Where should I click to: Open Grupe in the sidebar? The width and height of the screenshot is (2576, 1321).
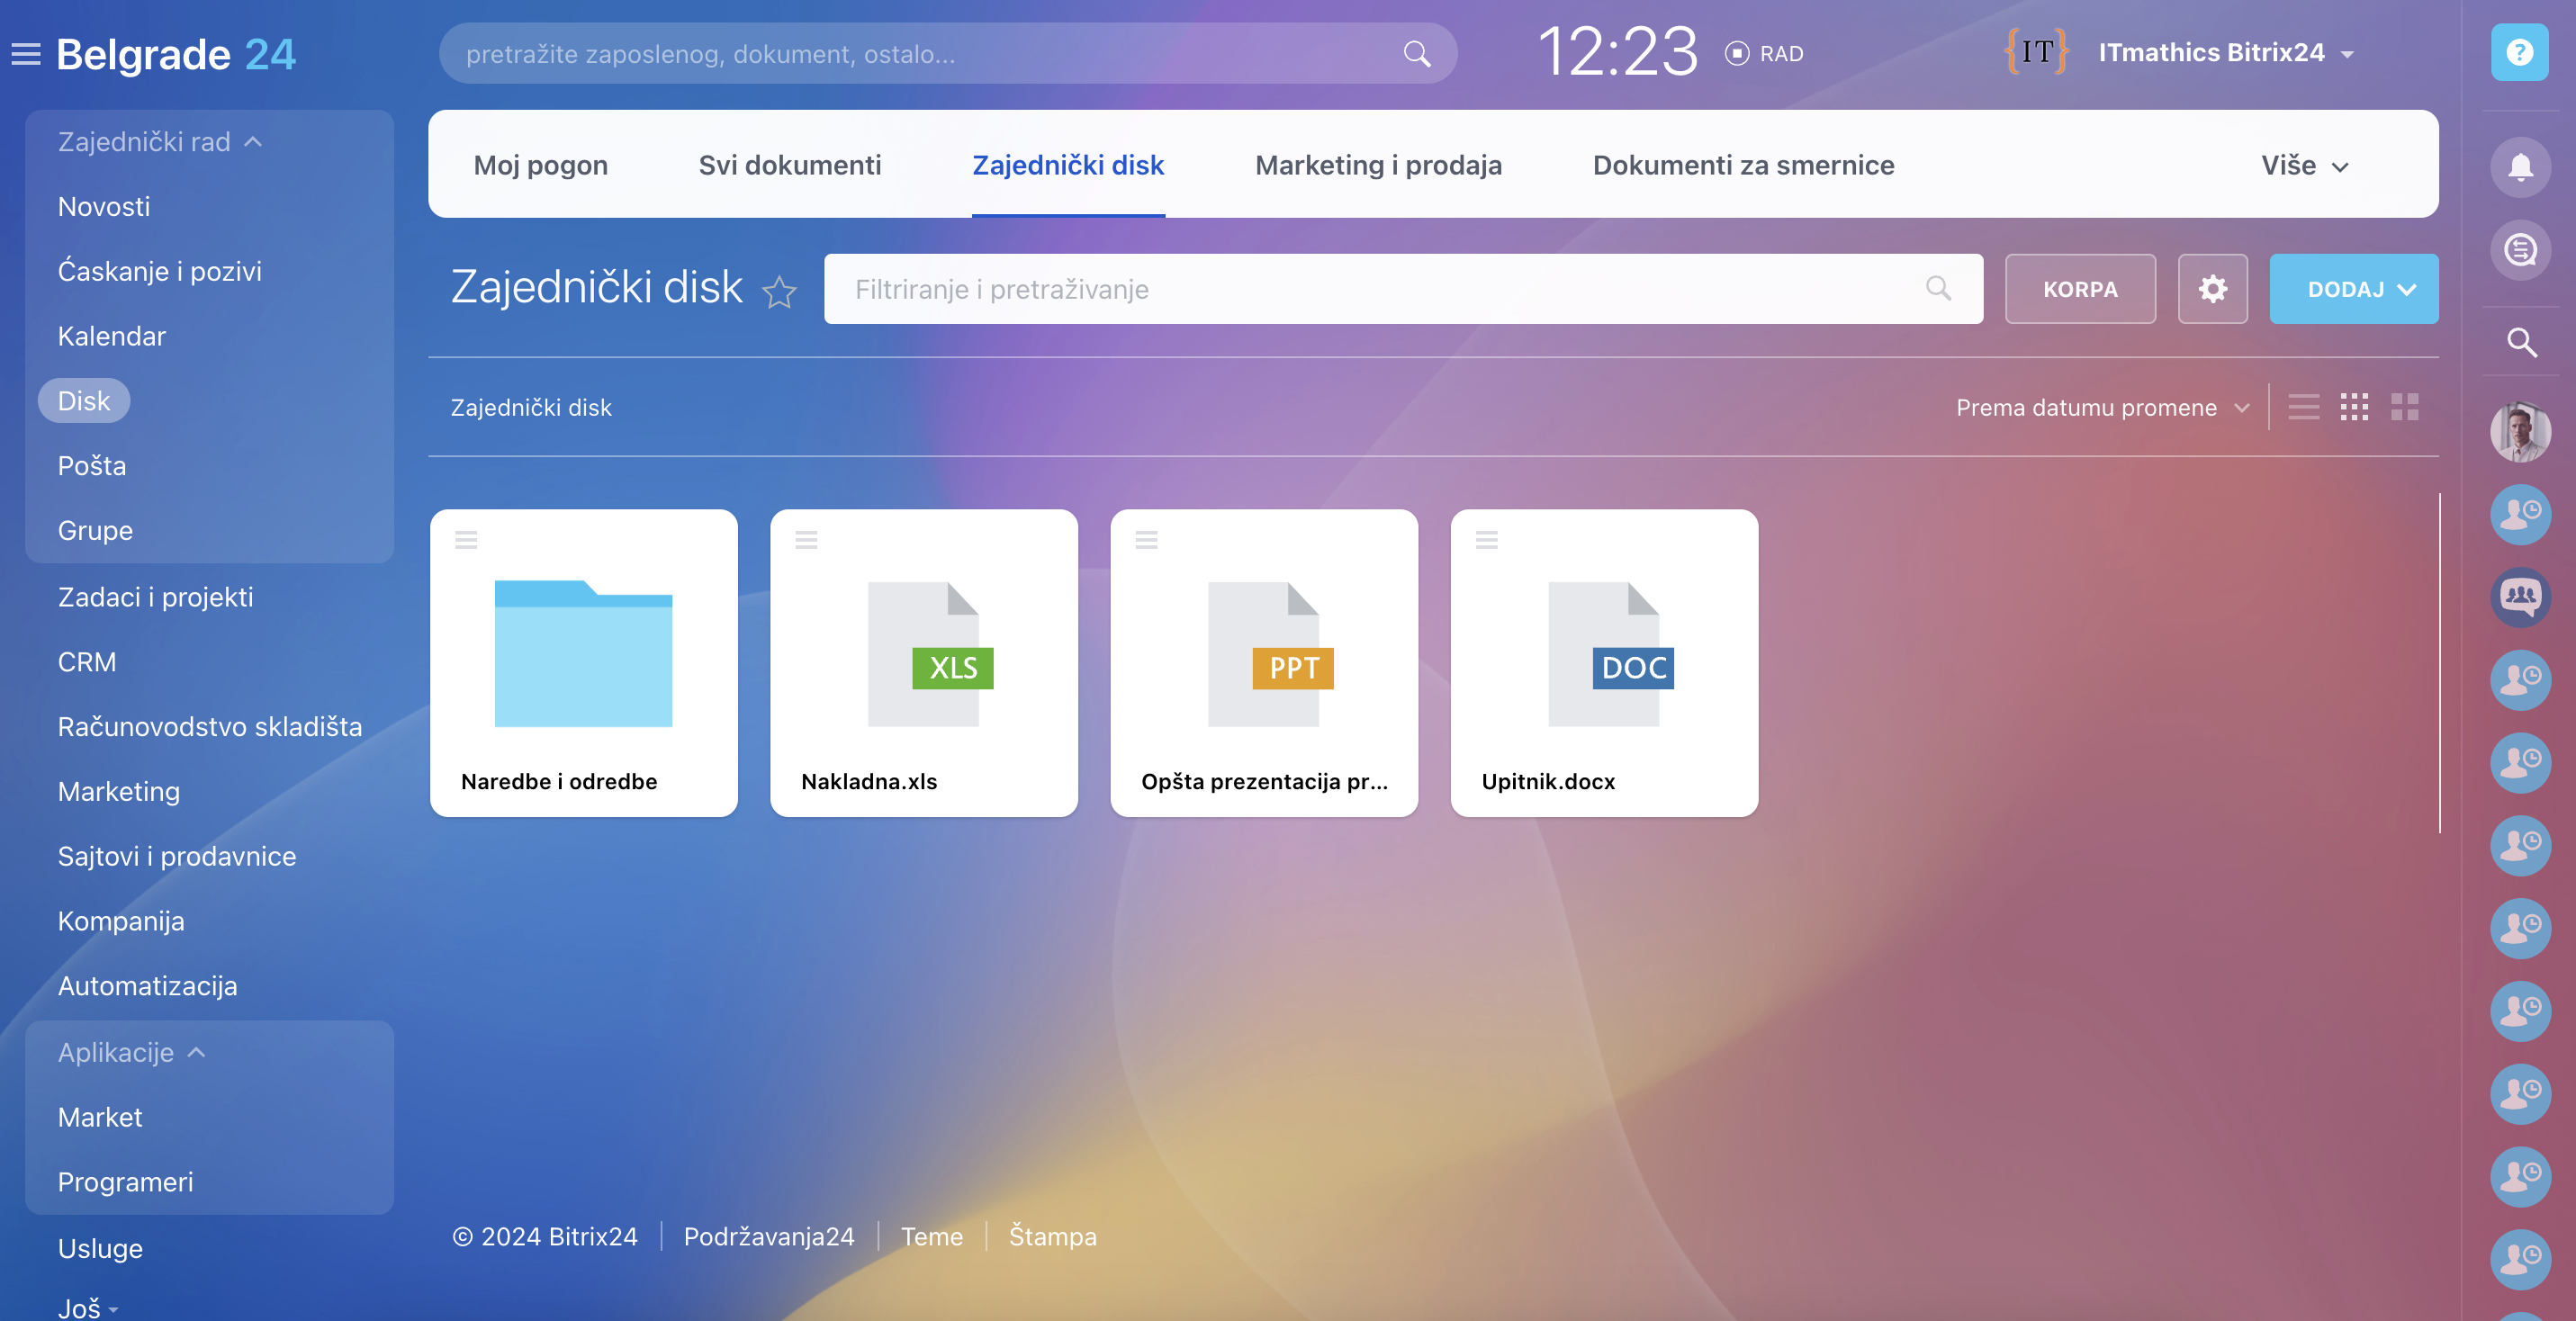(x=95, y=530)
